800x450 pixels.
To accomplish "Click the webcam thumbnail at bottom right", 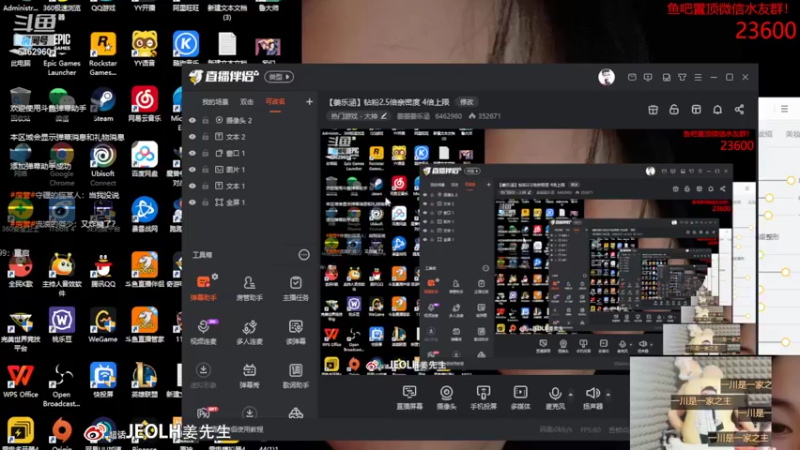I will coord(701,403).
